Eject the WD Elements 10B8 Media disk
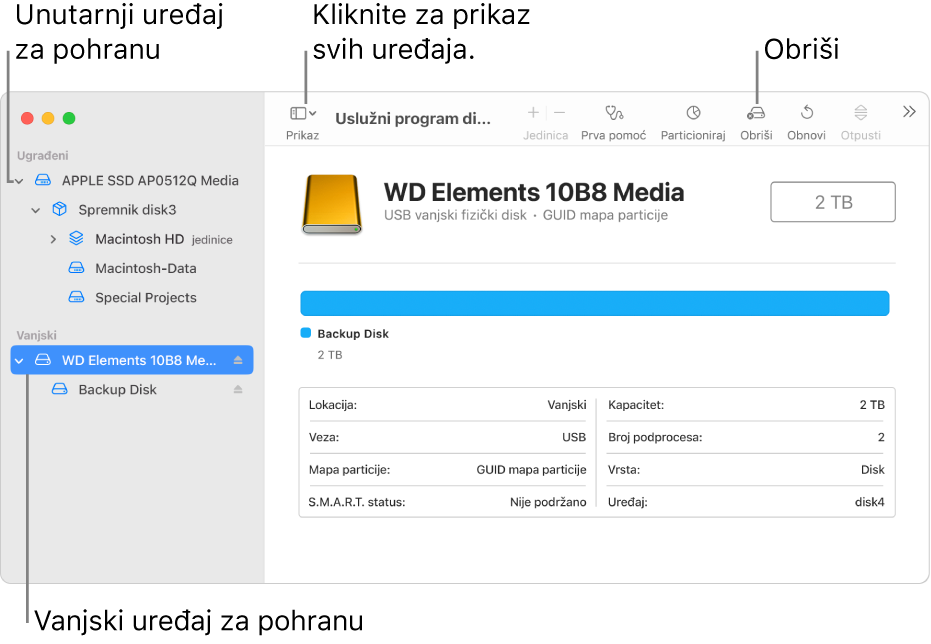Screen dimensions: 931x644 click(238, 360)
